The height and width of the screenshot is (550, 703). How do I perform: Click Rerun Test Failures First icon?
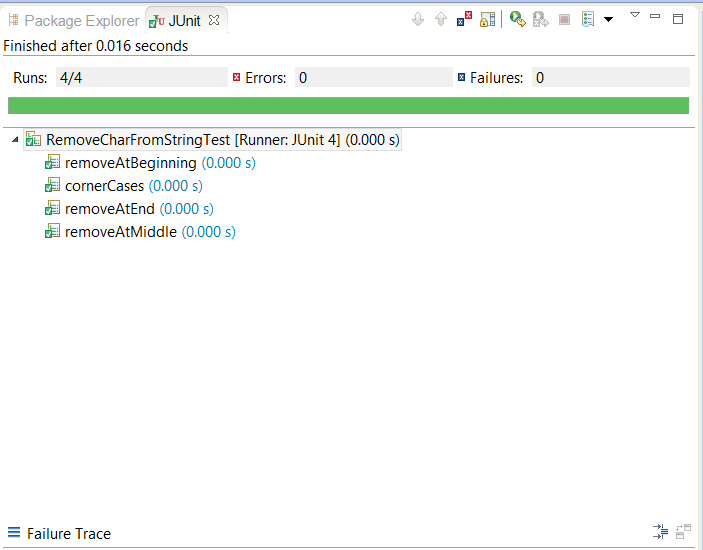[x=541, y=19]
